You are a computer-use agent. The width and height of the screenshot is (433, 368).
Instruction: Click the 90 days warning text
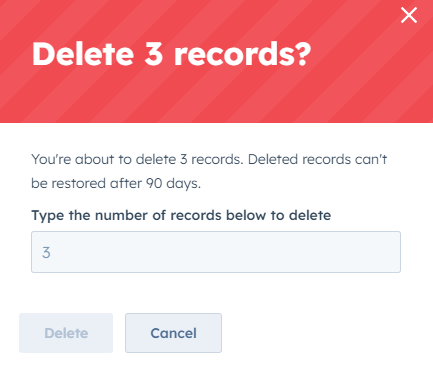coord(116,183)
